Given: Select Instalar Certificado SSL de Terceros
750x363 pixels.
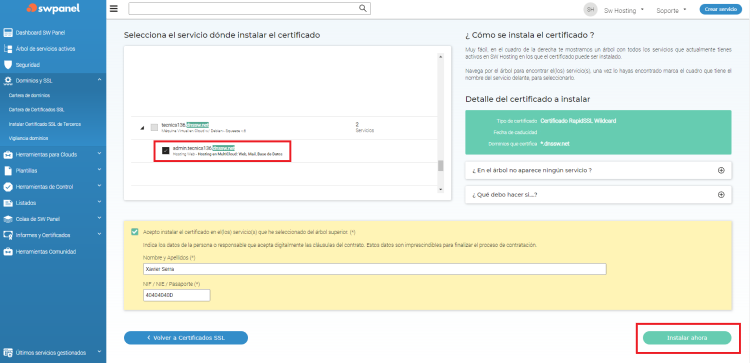Looking at the screenshot, I should 45,124.
